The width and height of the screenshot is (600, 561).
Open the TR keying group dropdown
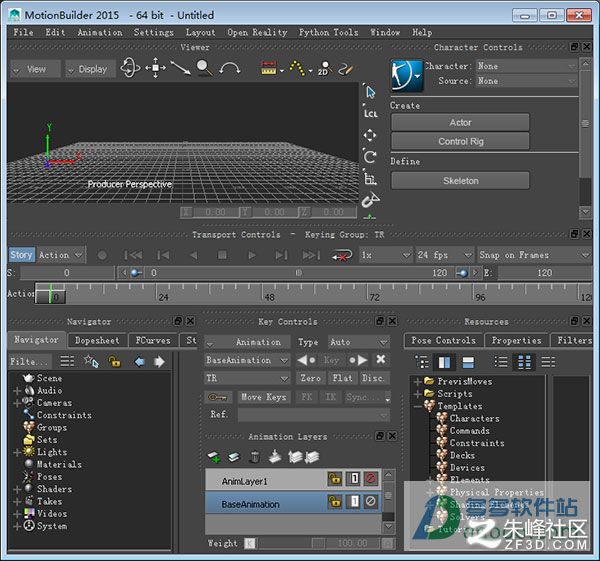(x=247, y=378)
